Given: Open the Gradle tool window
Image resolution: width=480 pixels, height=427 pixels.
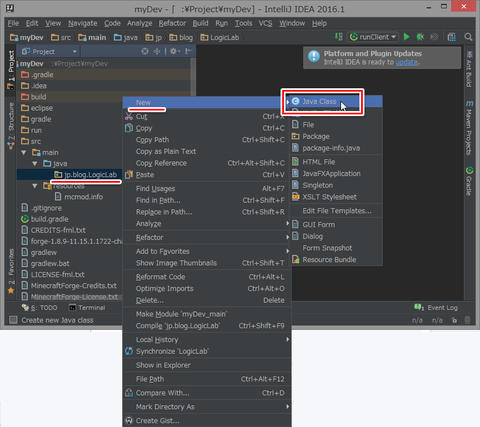Looking at the screenshot, I should coord(469,181).
